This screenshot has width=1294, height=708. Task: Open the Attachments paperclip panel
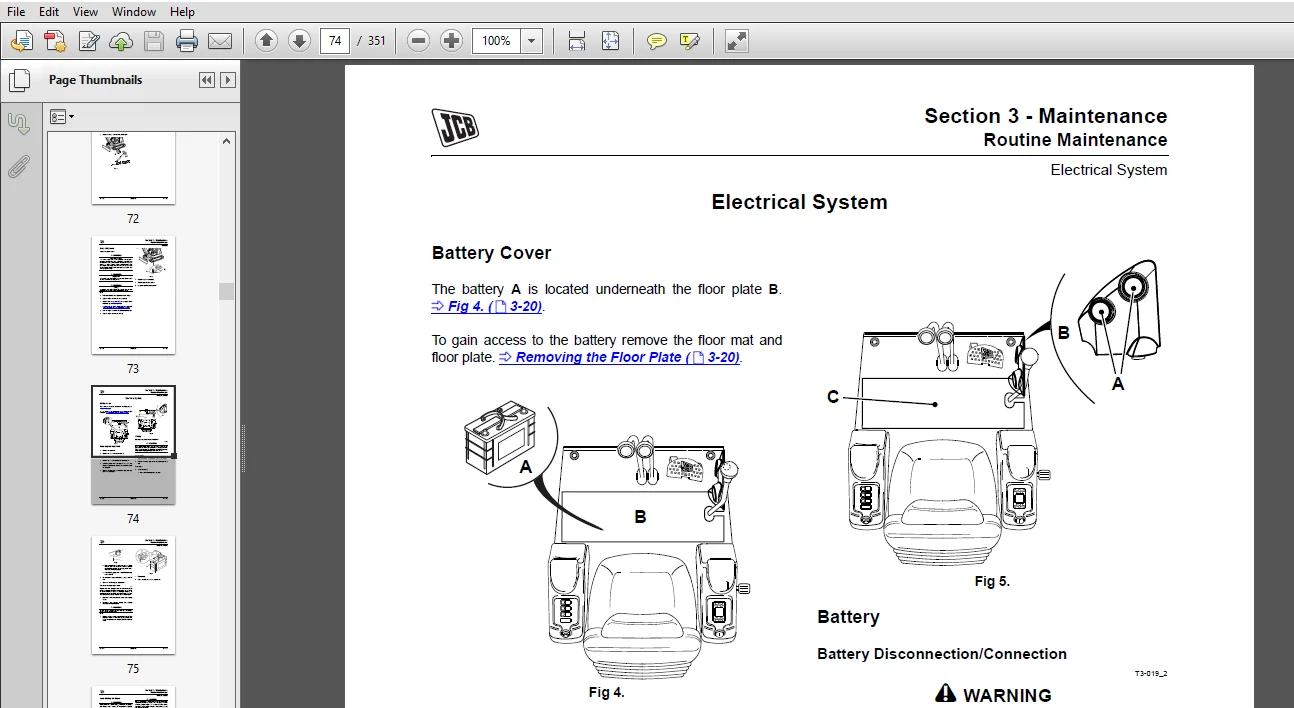[19, 166]
